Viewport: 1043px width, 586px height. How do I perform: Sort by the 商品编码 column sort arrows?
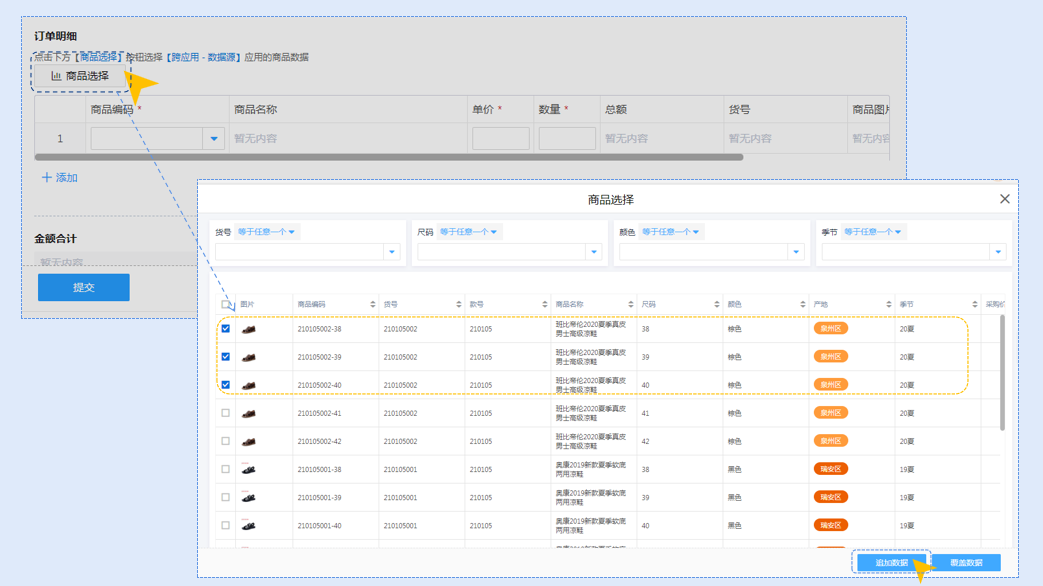click(x=373, y=305)
